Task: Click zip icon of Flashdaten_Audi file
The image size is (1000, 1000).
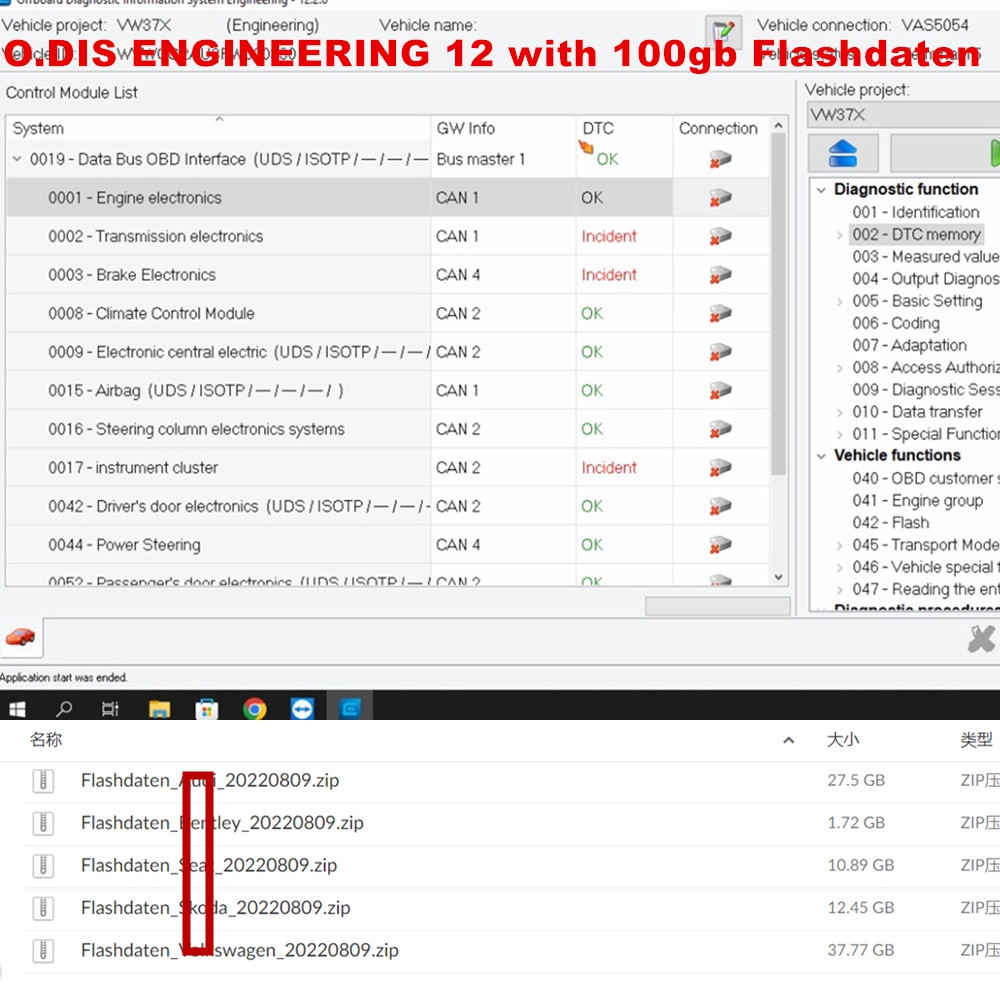Action: 43,781
